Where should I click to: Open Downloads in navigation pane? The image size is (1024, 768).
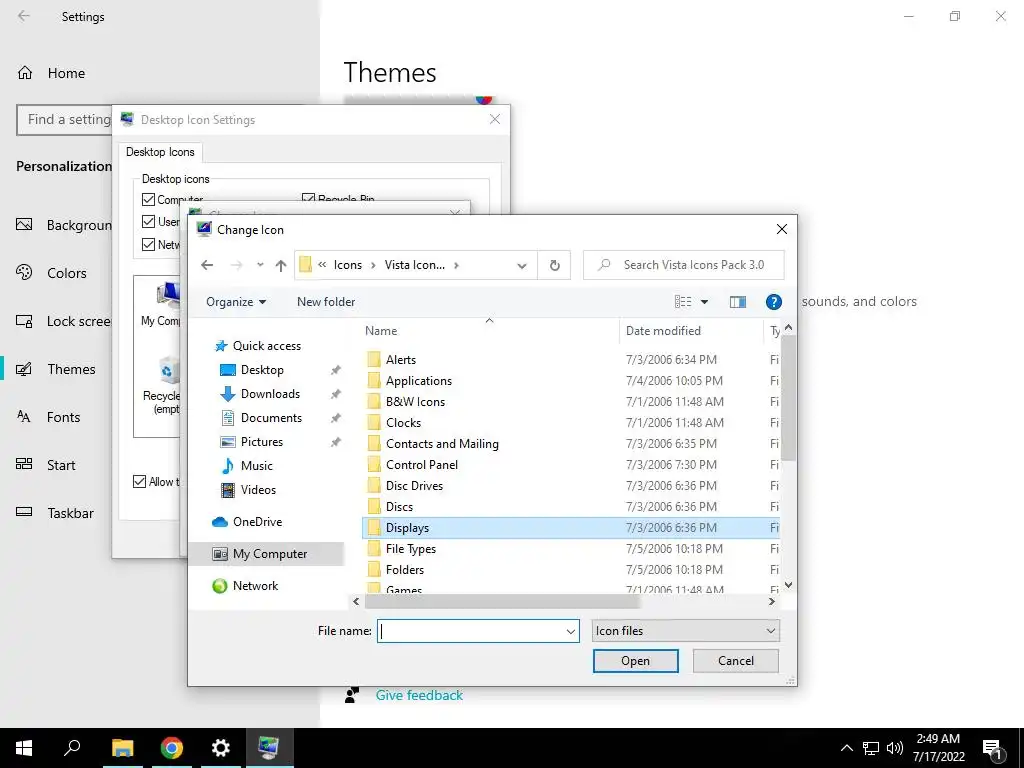coord(270,394)
